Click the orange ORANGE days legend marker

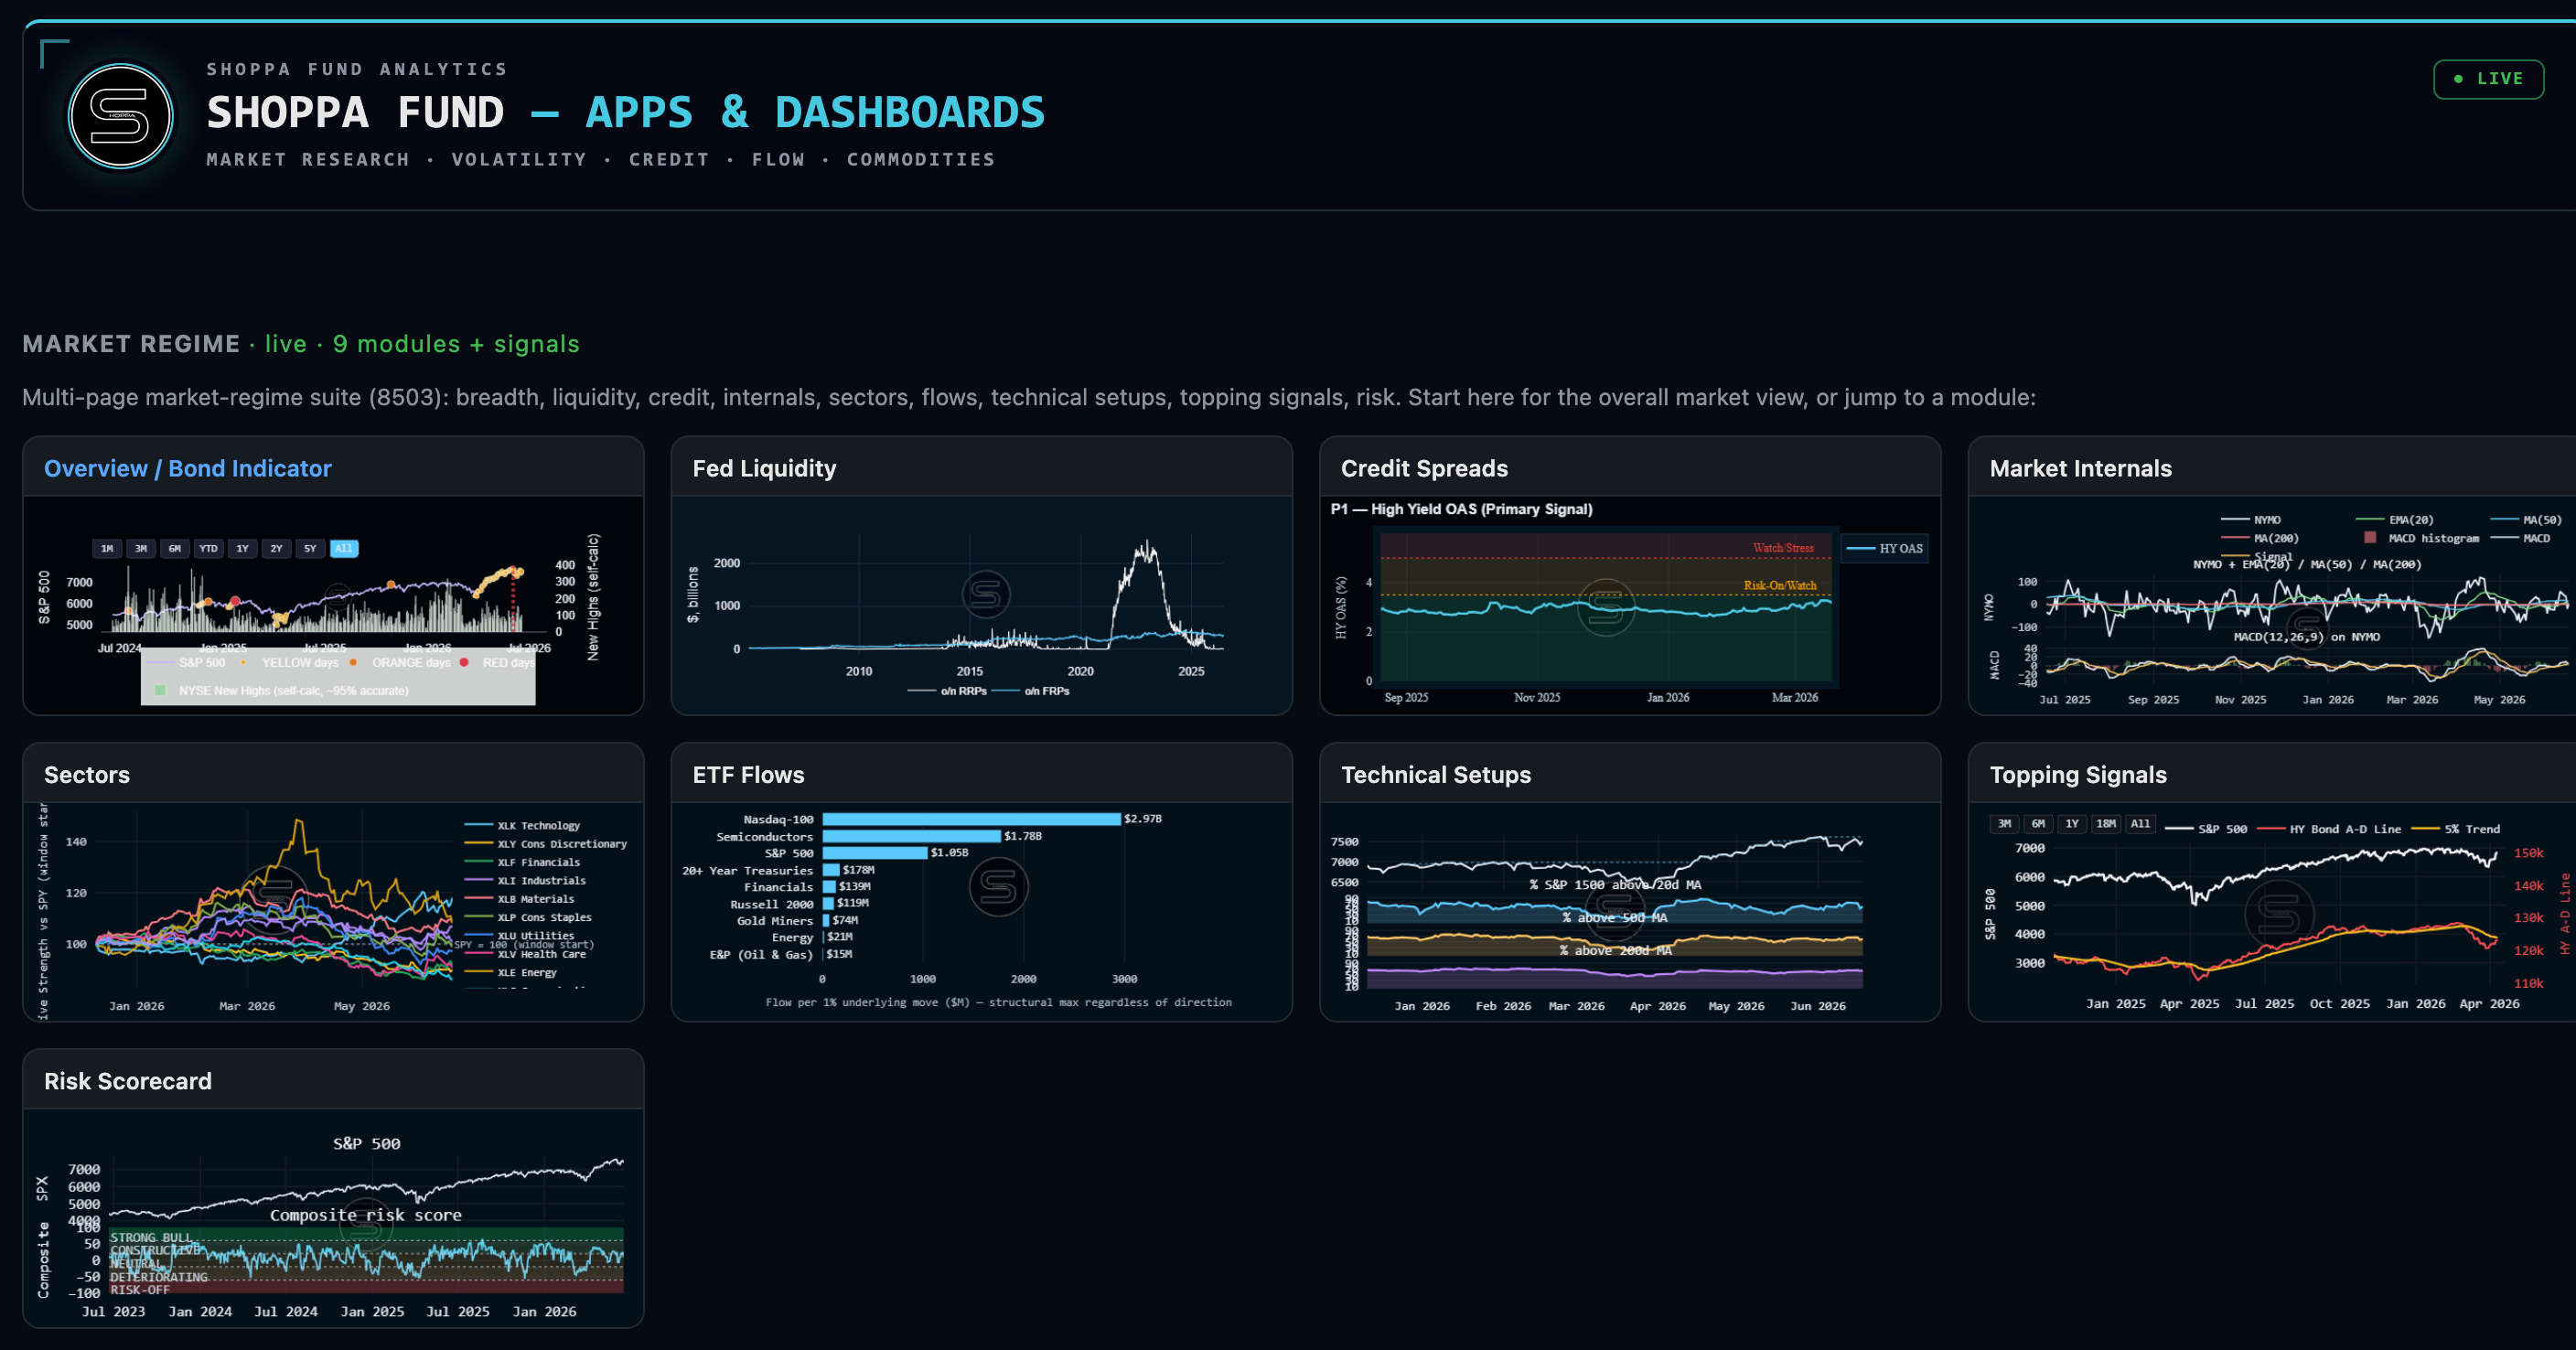[x=353, y=663]
